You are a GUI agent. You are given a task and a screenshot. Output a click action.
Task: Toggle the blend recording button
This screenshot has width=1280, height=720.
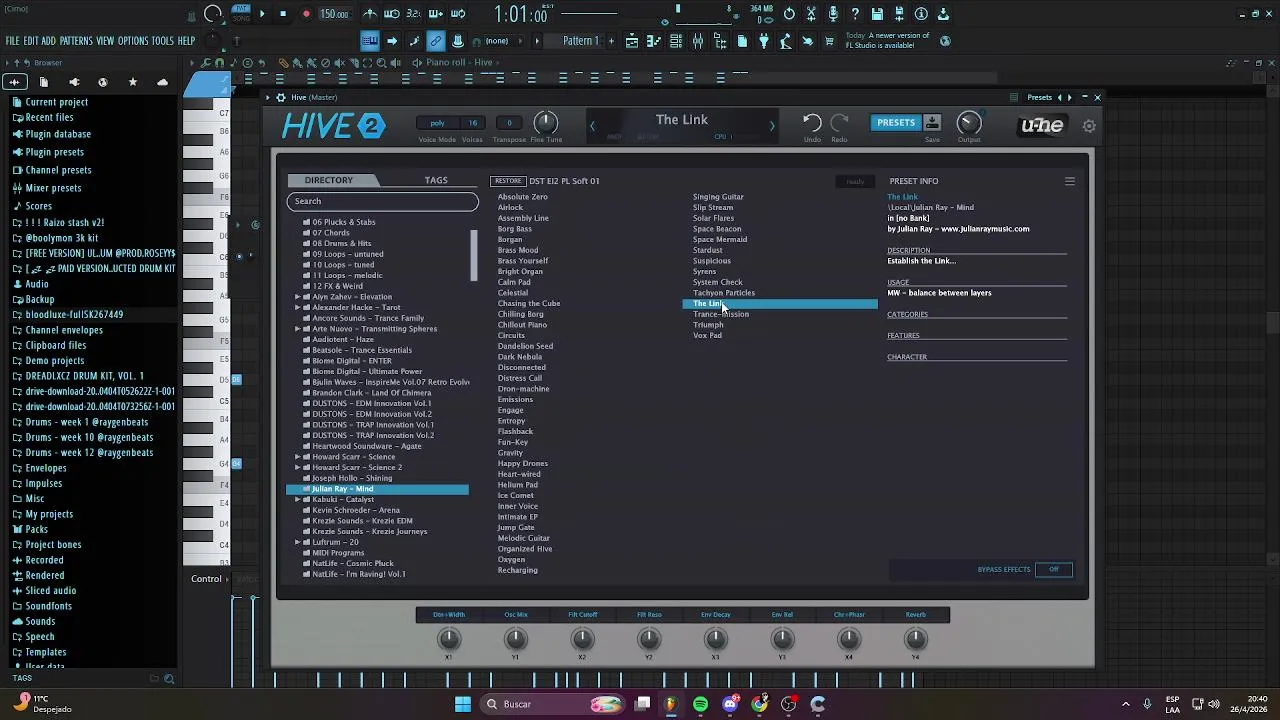tap(436, 14)
